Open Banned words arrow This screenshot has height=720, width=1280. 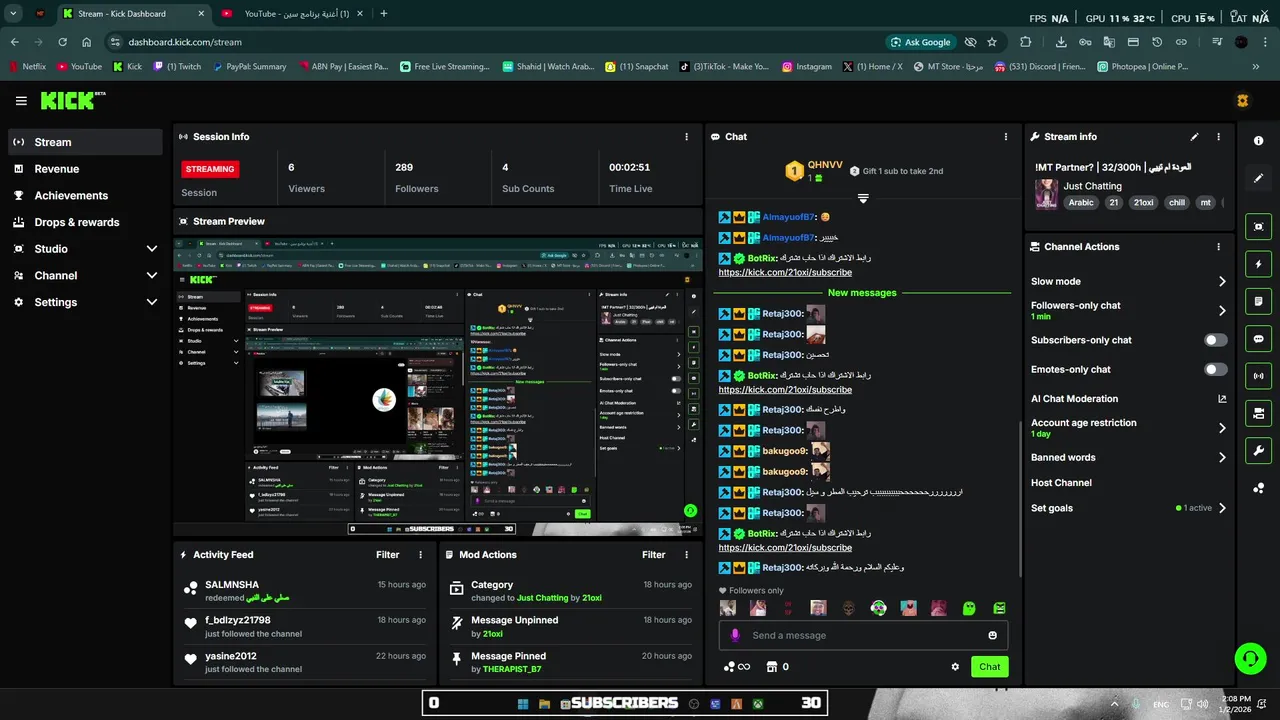click(1222, 458)
